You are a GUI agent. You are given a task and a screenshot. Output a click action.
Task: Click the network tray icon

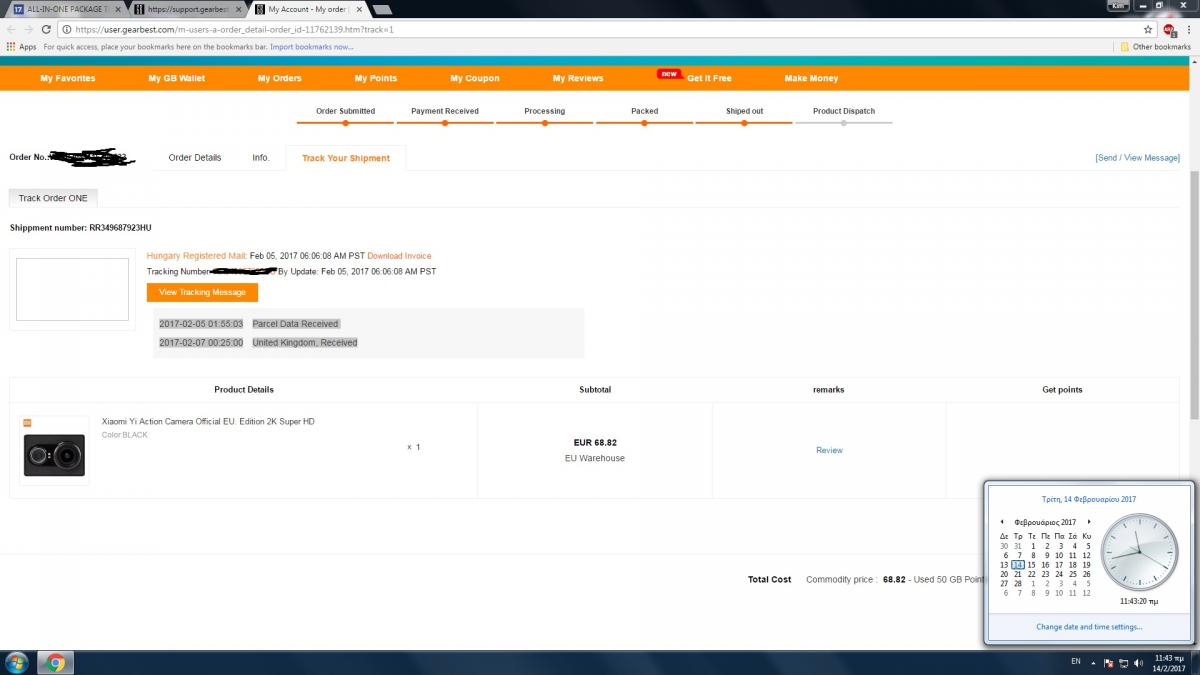(1123, 662)
